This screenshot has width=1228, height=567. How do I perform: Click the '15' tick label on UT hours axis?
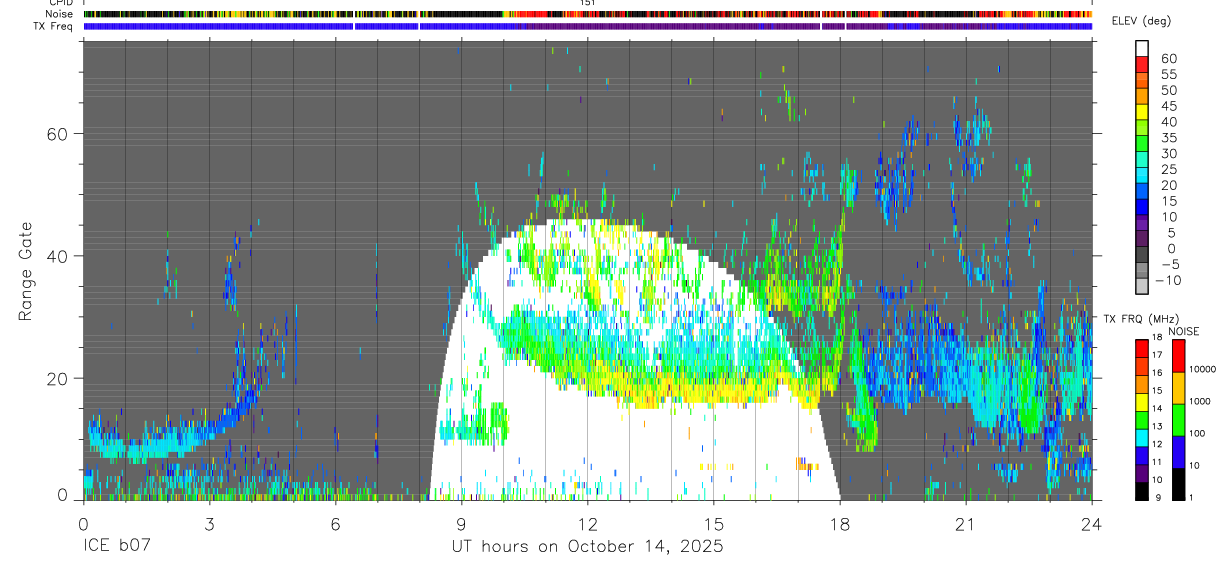click(714, 523)
